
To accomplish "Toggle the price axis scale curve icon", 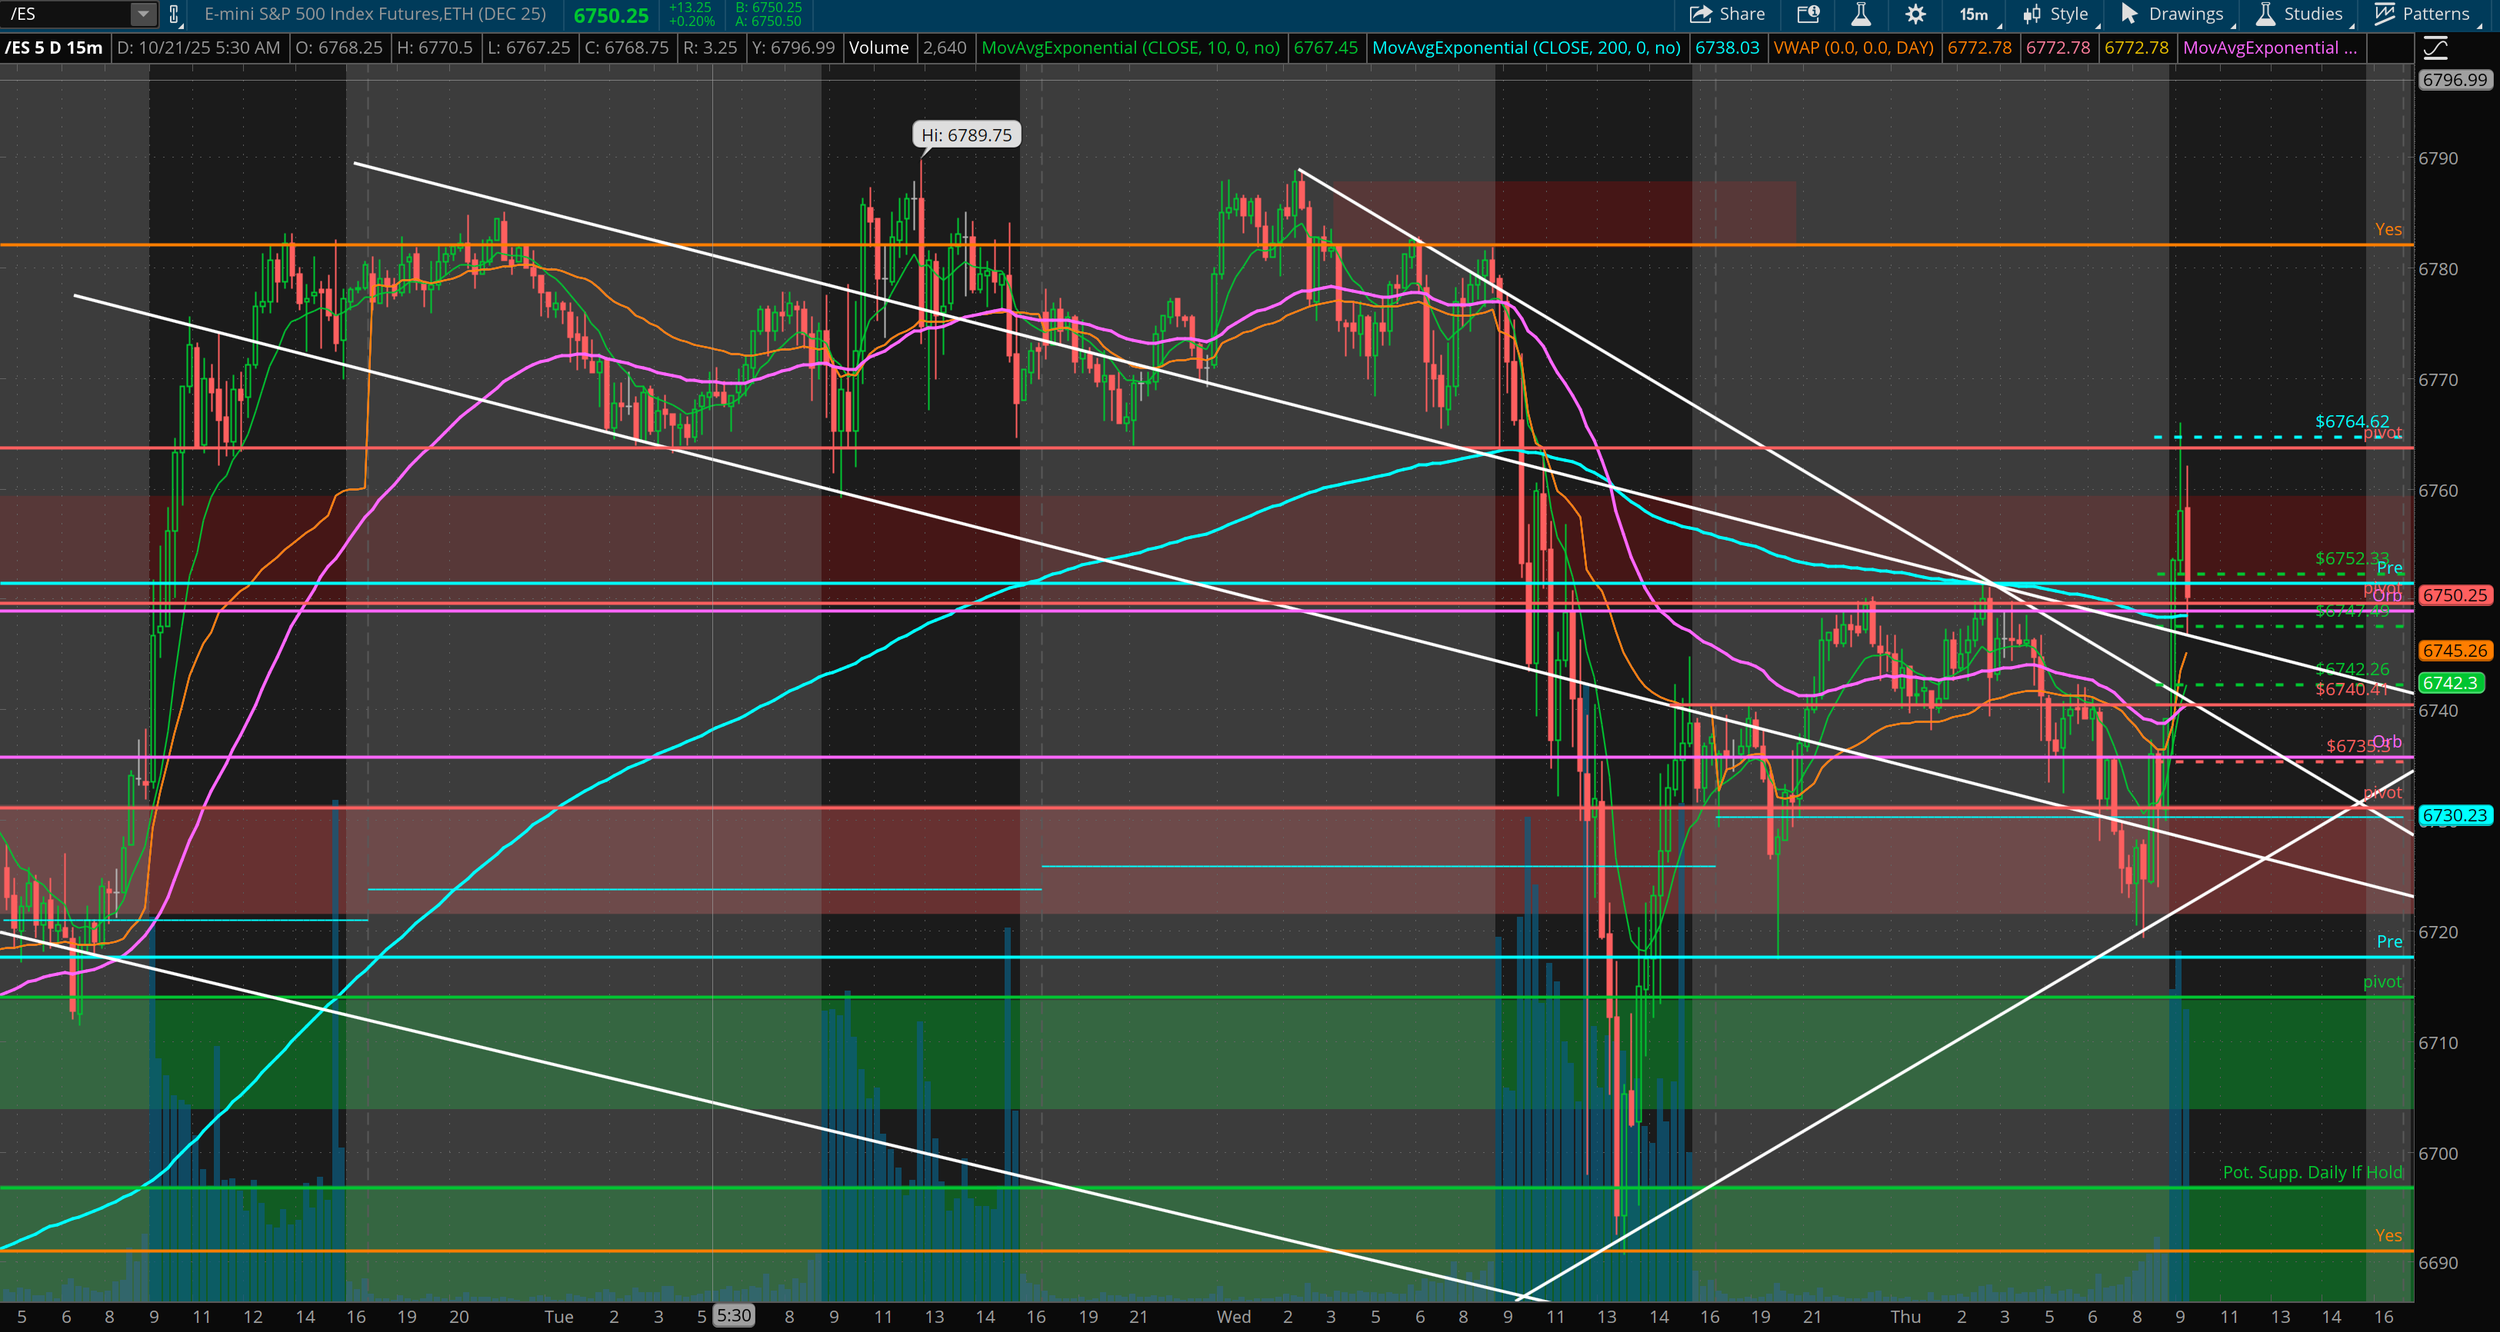I will [2435, 47].
